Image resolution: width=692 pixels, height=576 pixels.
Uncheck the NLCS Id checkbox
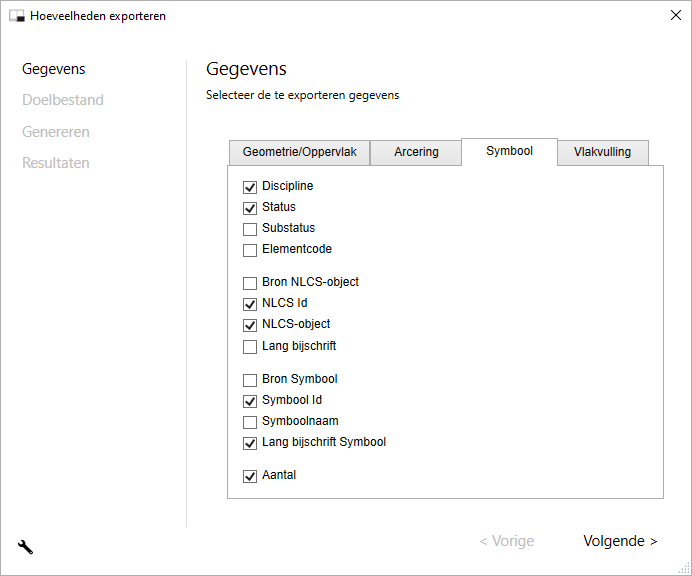pos(250,304)
